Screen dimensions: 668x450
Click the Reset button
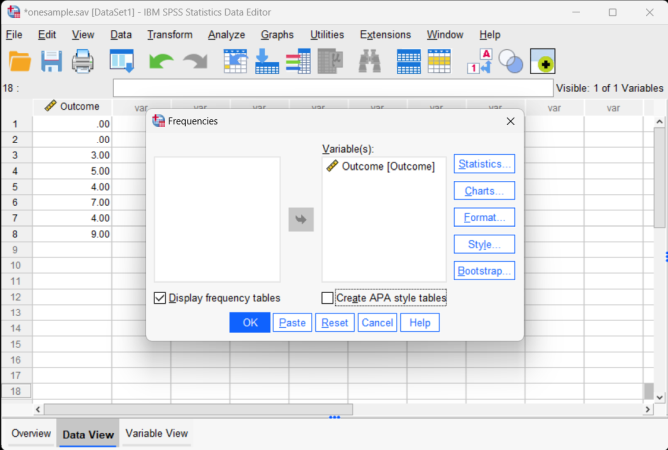pos(334,323)
